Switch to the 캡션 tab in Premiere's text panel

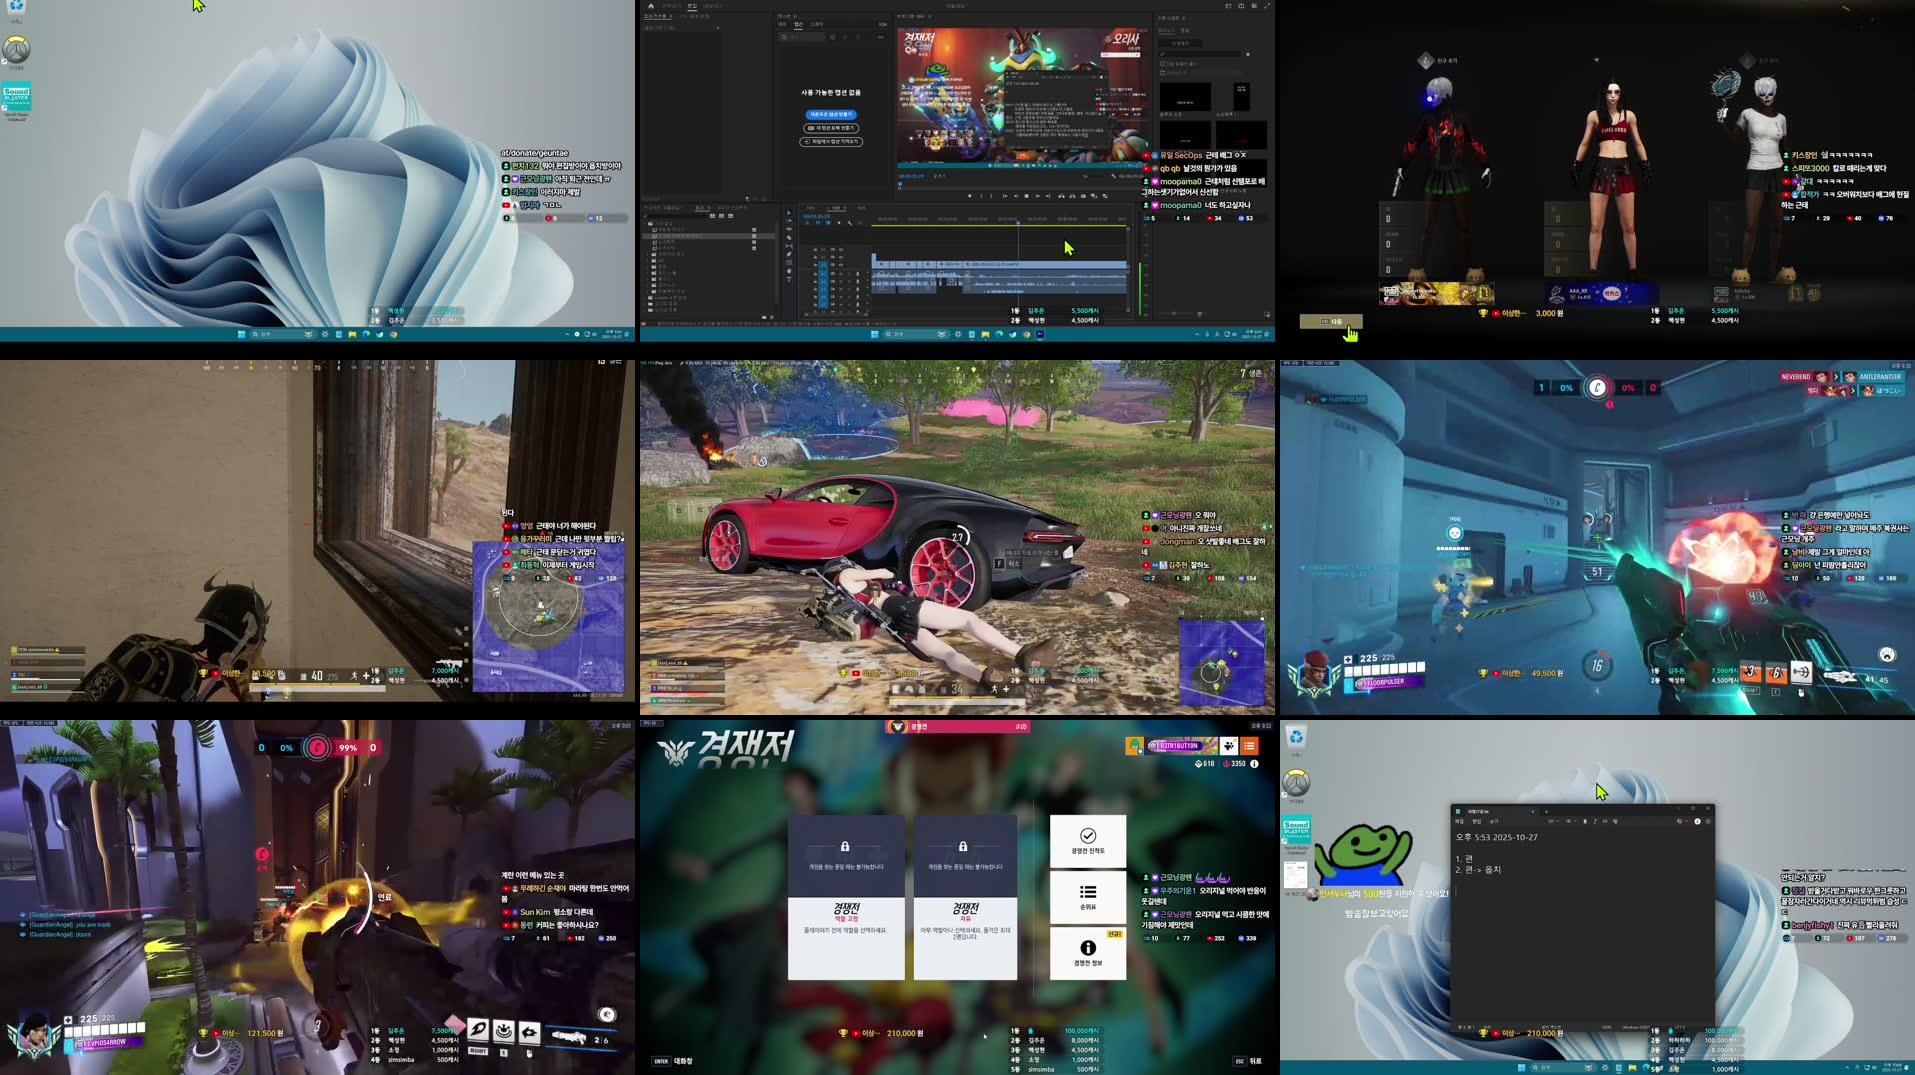(x=798, y=24)
